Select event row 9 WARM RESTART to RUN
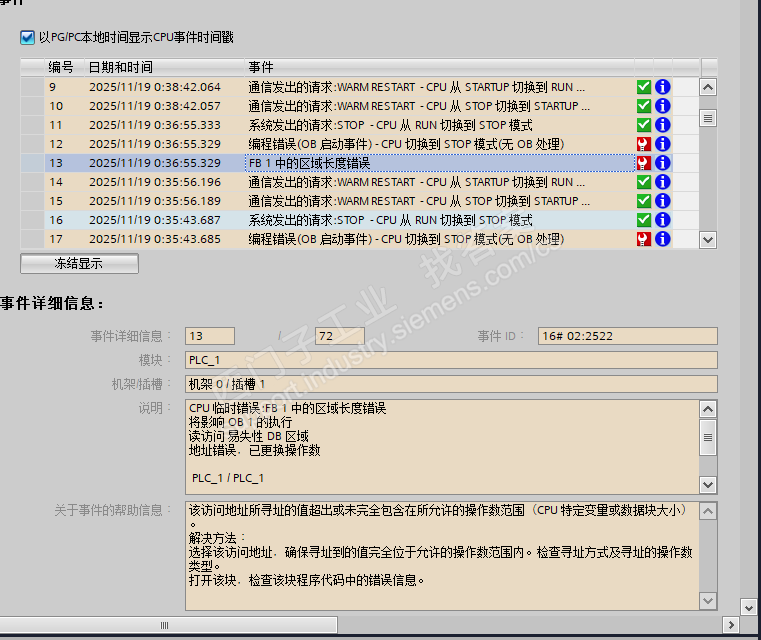The image size is (761, 640). point(360,87)
